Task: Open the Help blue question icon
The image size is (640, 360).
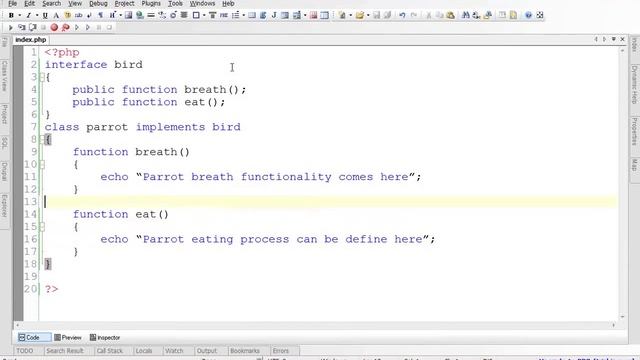Action: [x=528, y=16]
